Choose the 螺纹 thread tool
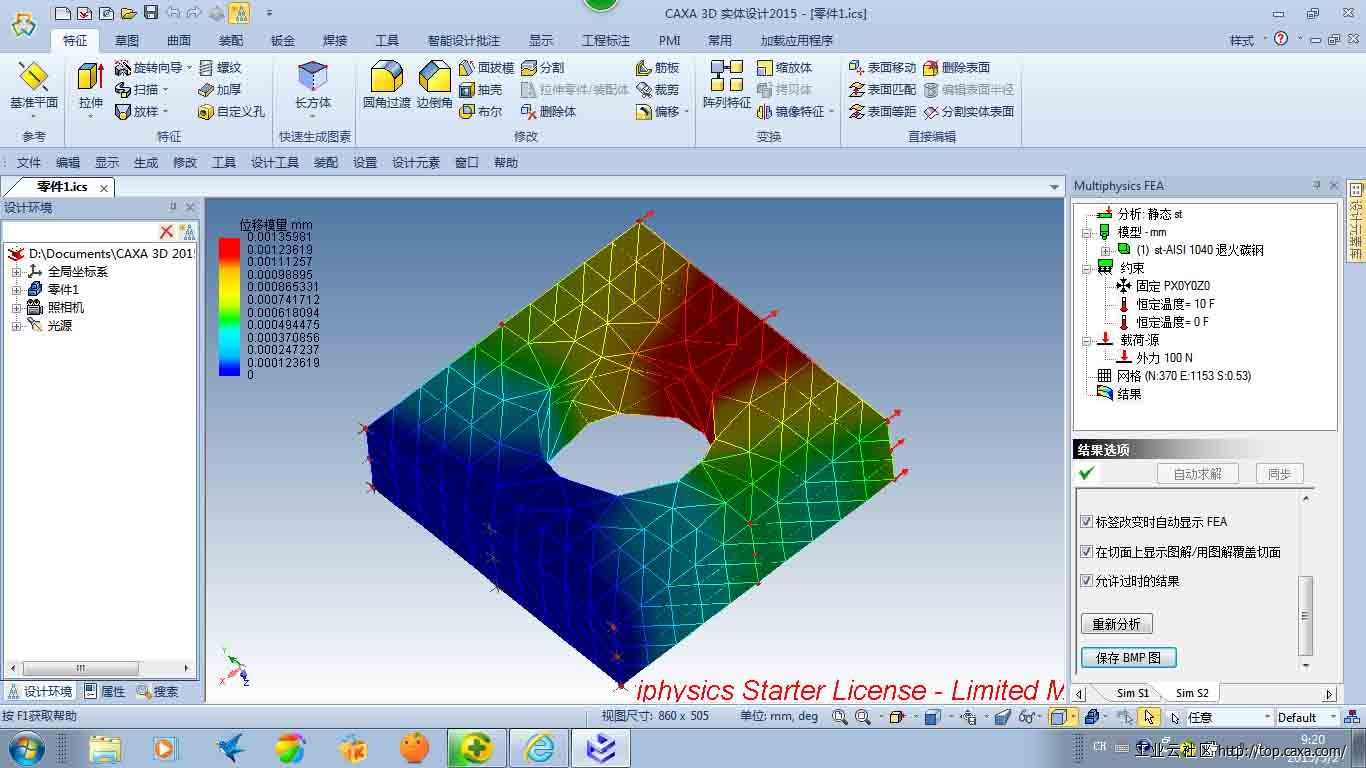 click(220, 67)
